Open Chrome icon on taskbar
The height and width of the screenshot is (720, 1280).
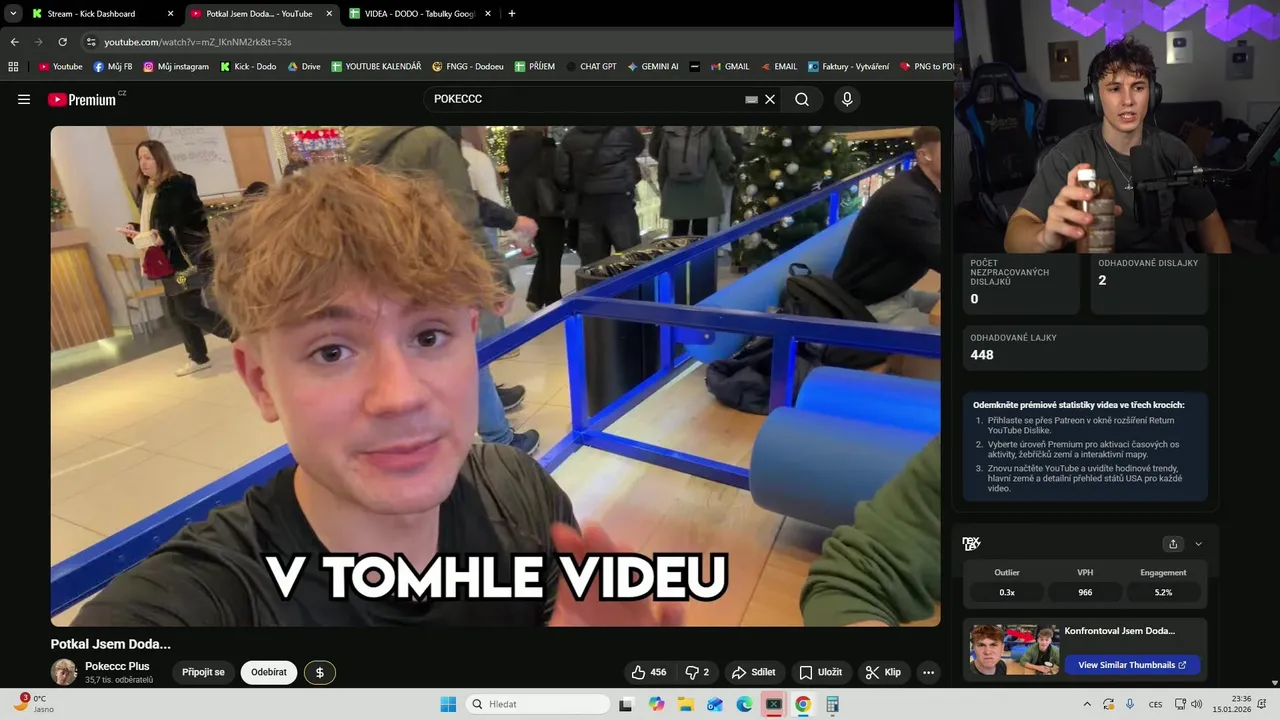803,704
